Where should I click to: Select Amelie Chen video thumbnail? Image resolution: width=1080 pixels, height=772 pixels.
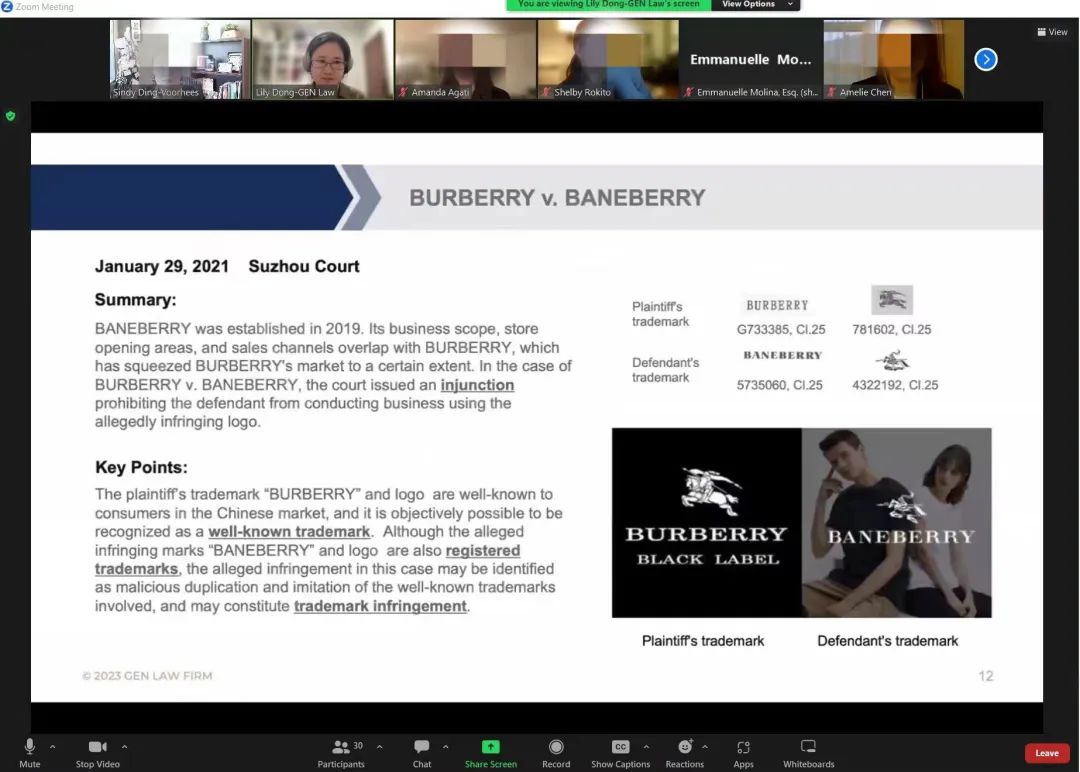(x=894, y=59)
